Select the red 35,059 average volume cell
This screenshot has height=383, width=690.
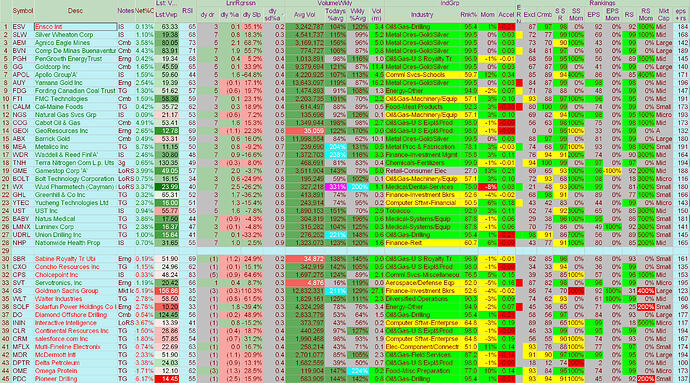tap(305, 131)
